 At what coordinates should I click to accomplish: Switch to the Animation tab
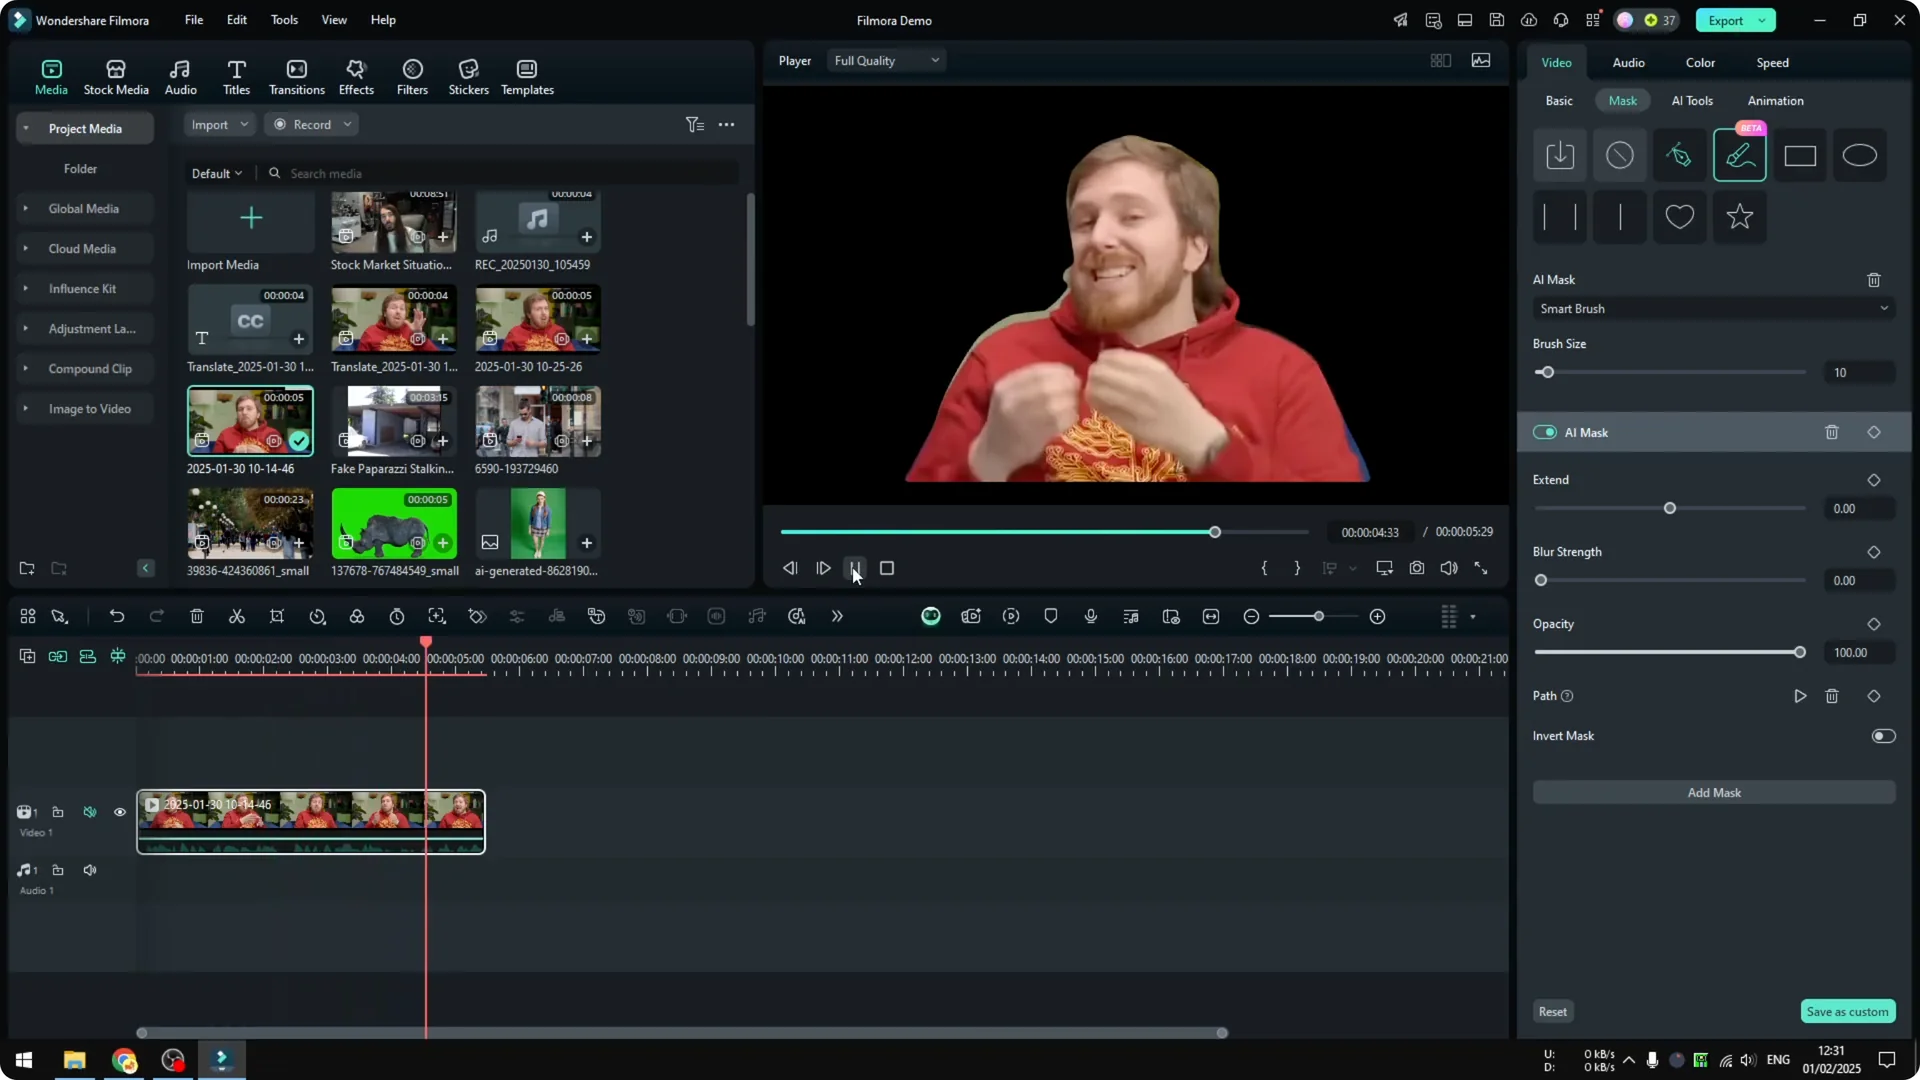(1774, 100)
